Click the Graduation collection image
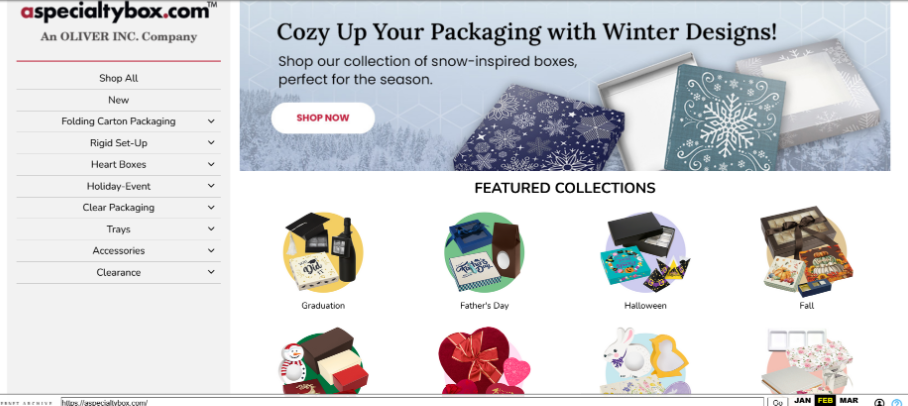Viewport: 908px width, 406px height. coord(323,253)
